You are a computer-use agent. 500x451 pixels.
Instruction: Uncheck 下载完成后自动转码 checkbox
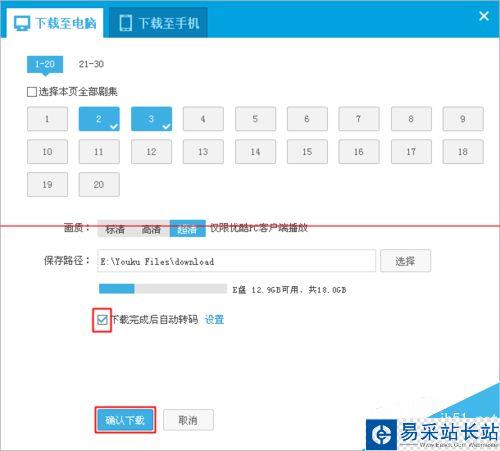(102, 320)
